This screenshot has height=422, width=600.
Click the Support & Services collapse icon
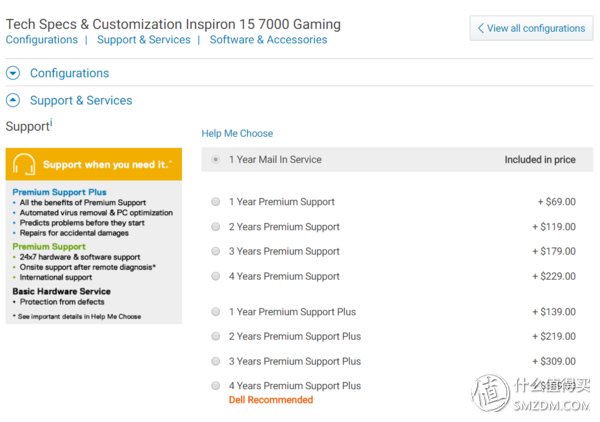pyautogui.click(x=13, y=100)
